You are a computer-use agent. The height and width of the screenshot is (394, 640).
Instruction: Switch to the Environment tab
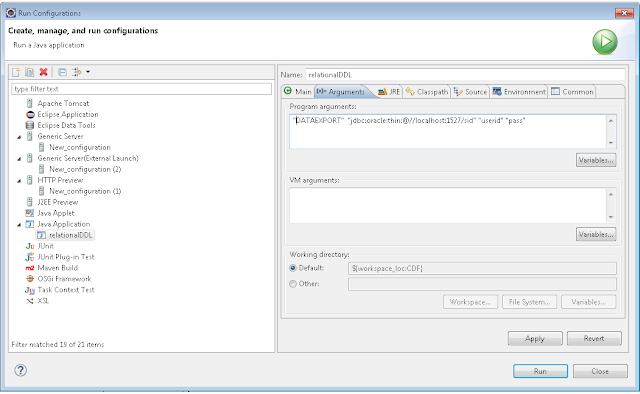click(519, 91)
